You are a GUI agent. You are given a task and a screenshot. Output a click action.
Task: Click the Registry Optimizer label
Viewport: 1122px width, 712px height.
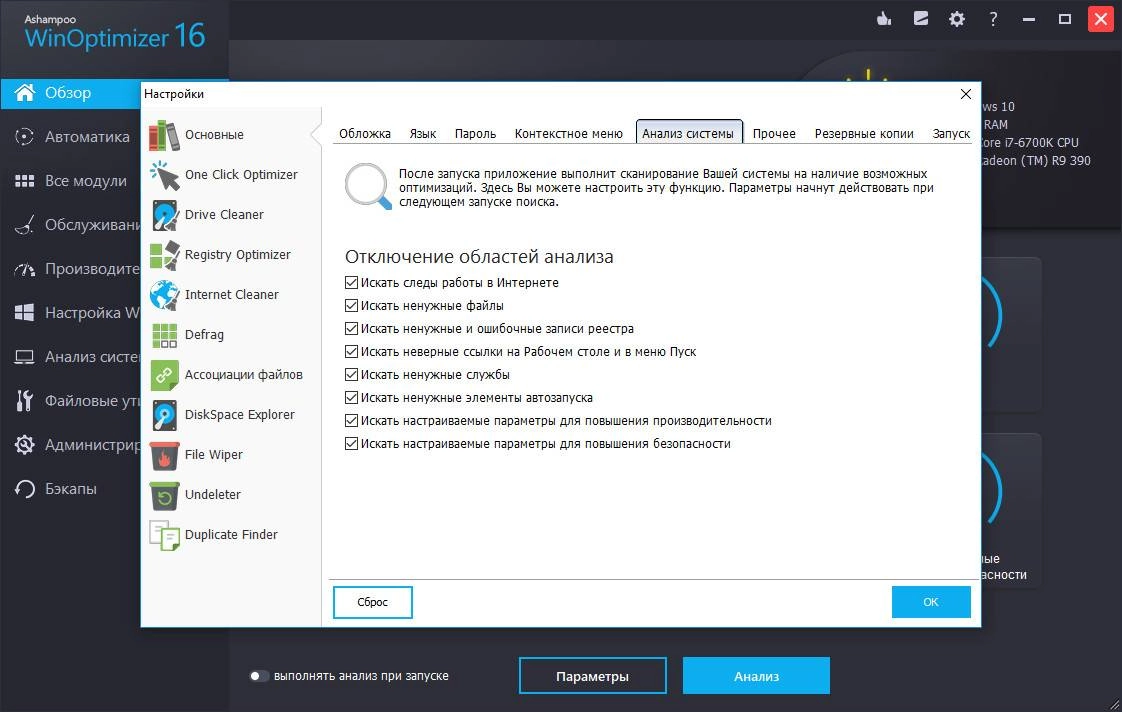238,255
